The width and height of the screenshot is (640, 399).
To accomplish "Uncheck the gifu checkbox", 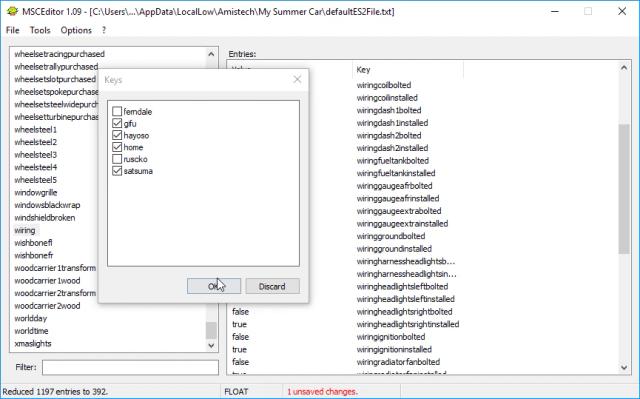I will (x=117, y=123).
